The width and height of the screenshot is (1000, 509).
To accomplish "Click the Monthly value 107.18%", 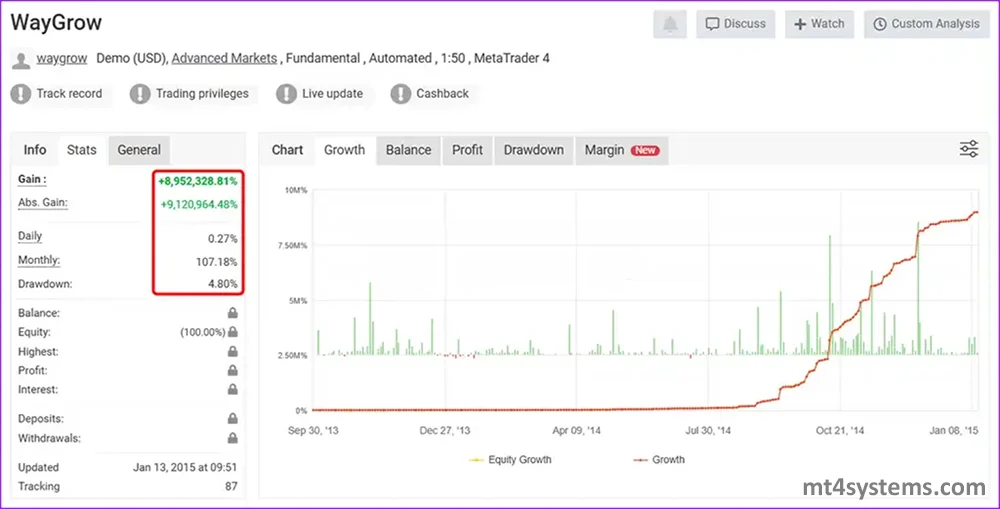I will pos(217,262).
